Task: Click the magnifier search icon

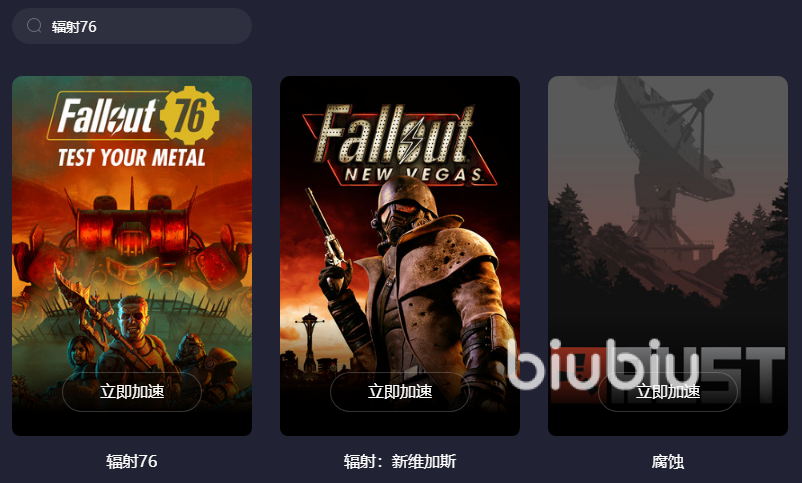Action: pyautogui.click(x=34, y=26)
